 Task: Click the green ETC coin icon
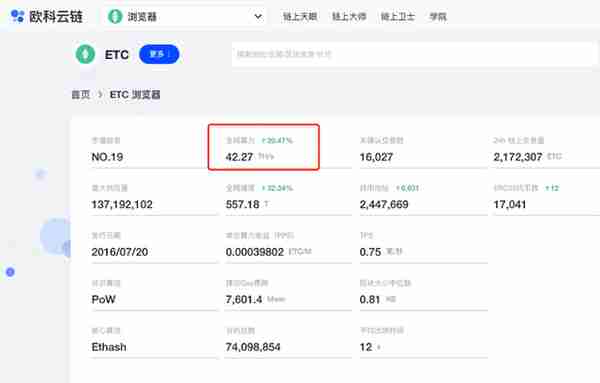click(x=85, y=54)
